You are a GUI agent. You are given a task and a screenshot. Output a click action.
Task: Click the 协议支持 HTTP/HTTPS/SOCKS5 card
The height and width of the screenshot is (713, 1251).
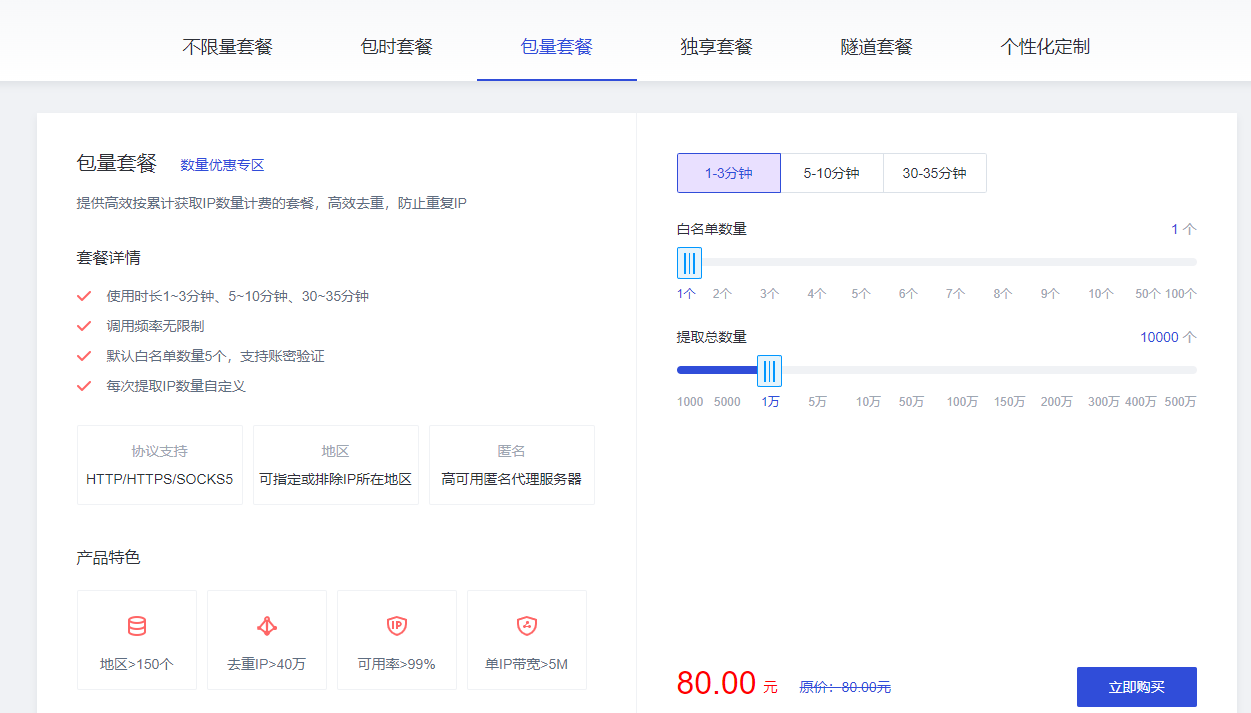[x=160, y=465]
